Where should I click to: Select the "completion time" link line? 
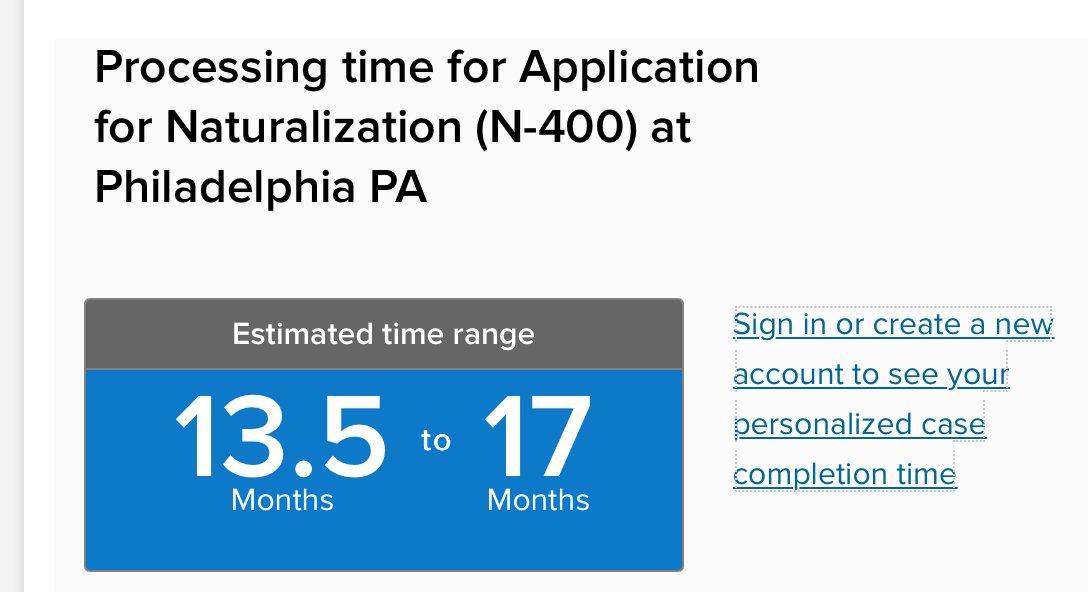point(844,475)
